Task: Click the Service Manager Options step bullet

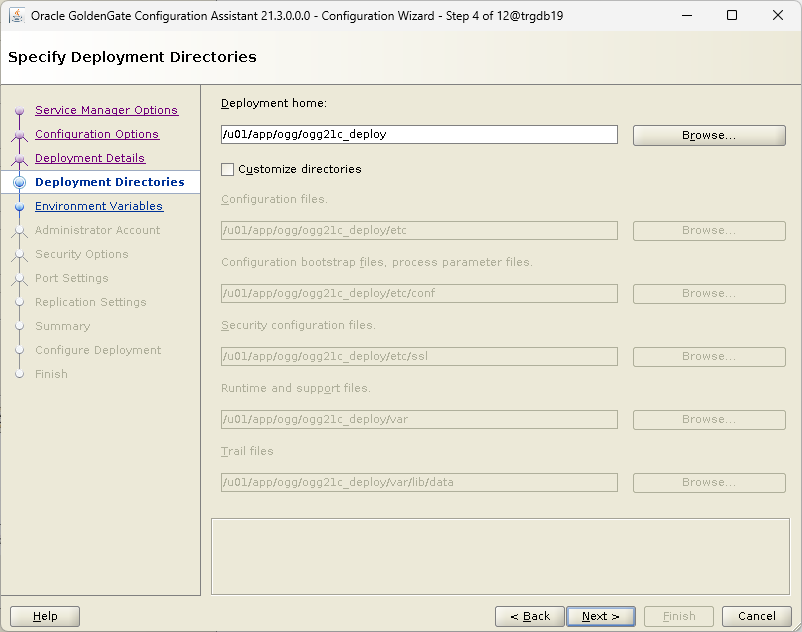Action: tap(19, 110)
